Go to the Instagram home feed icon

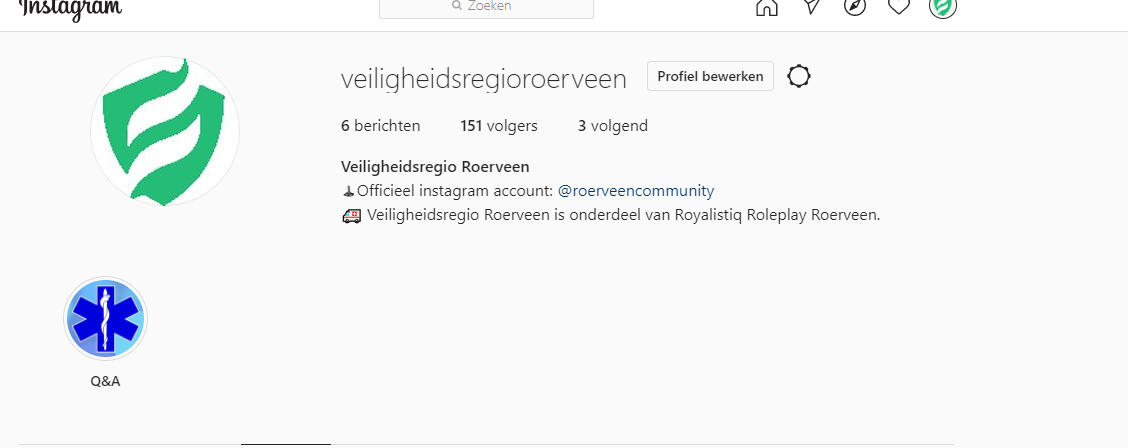tap(767, 7)
